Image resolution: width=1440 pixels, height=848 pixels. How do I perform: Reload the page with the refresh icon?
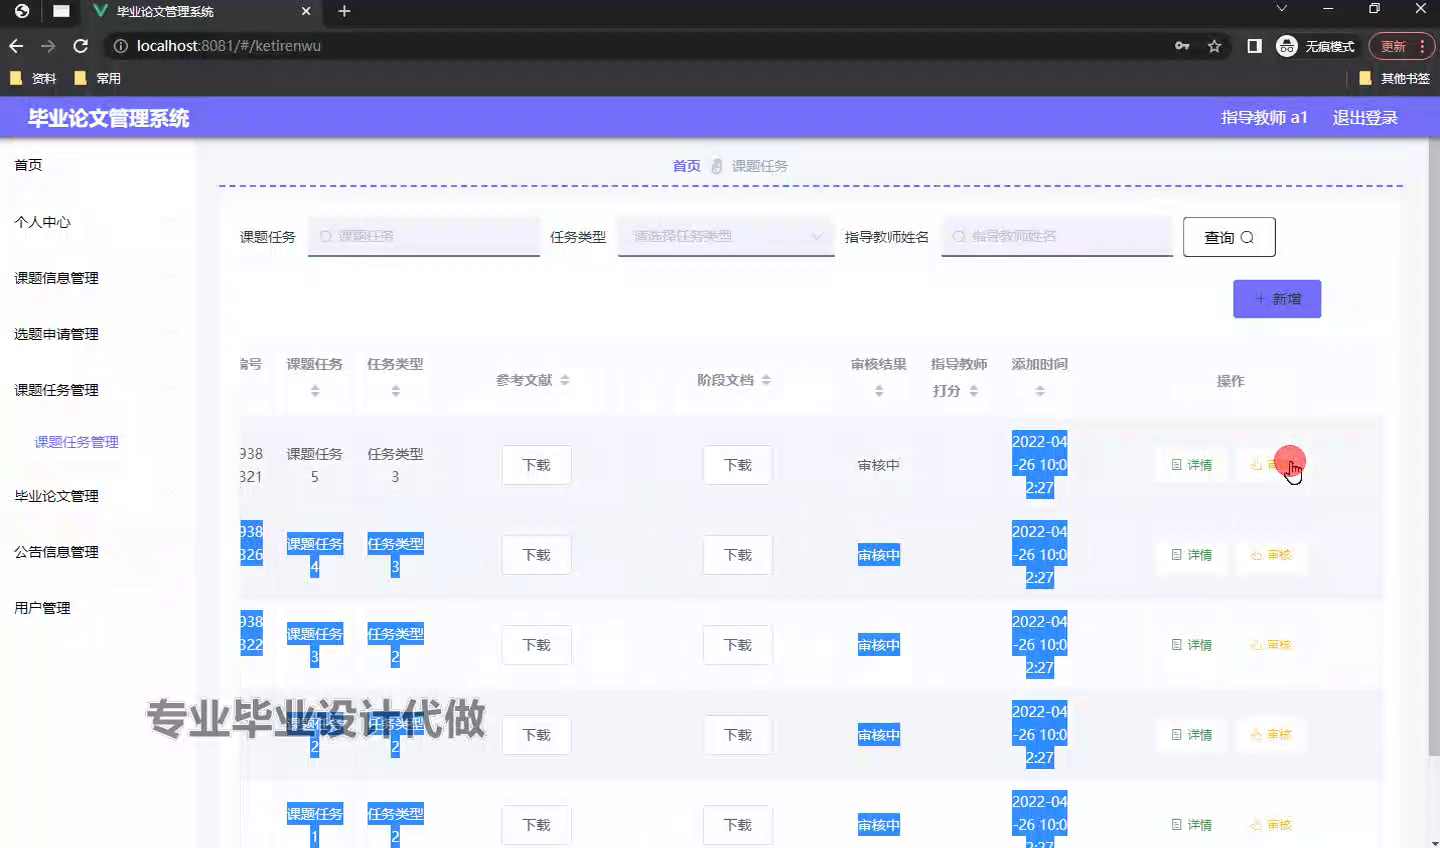coord(81,46)
